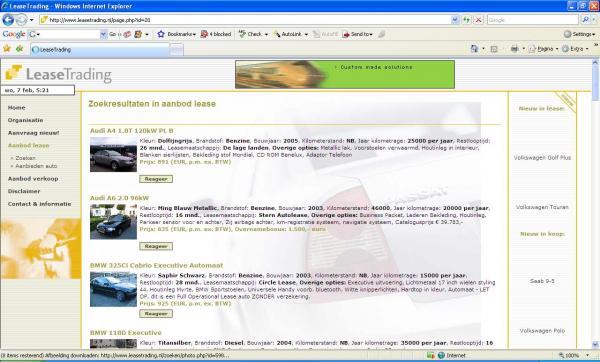The width and height of the screenshot is (600, 362).
Task: Open Volkswagen Polo in sidebar
Action: [542, 331]
